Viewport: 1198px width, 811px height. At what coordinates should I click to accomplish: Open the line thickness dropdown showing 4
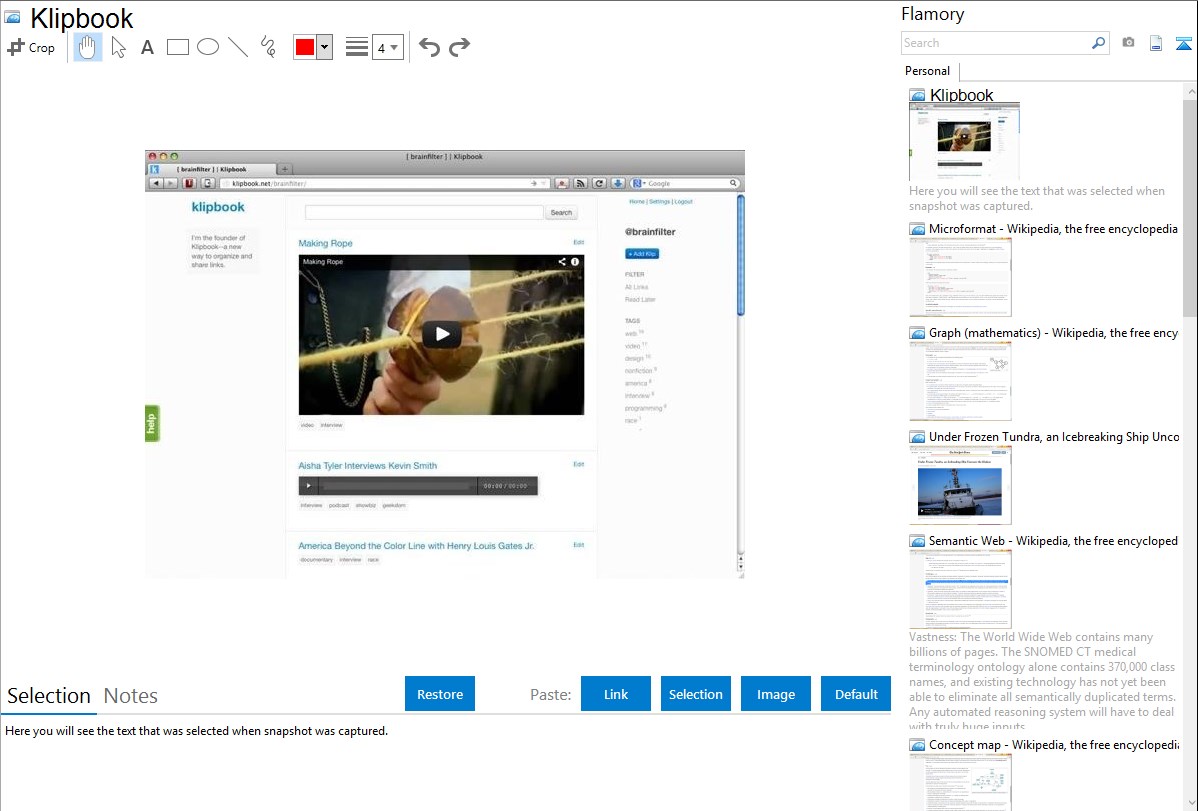point(387,47)
